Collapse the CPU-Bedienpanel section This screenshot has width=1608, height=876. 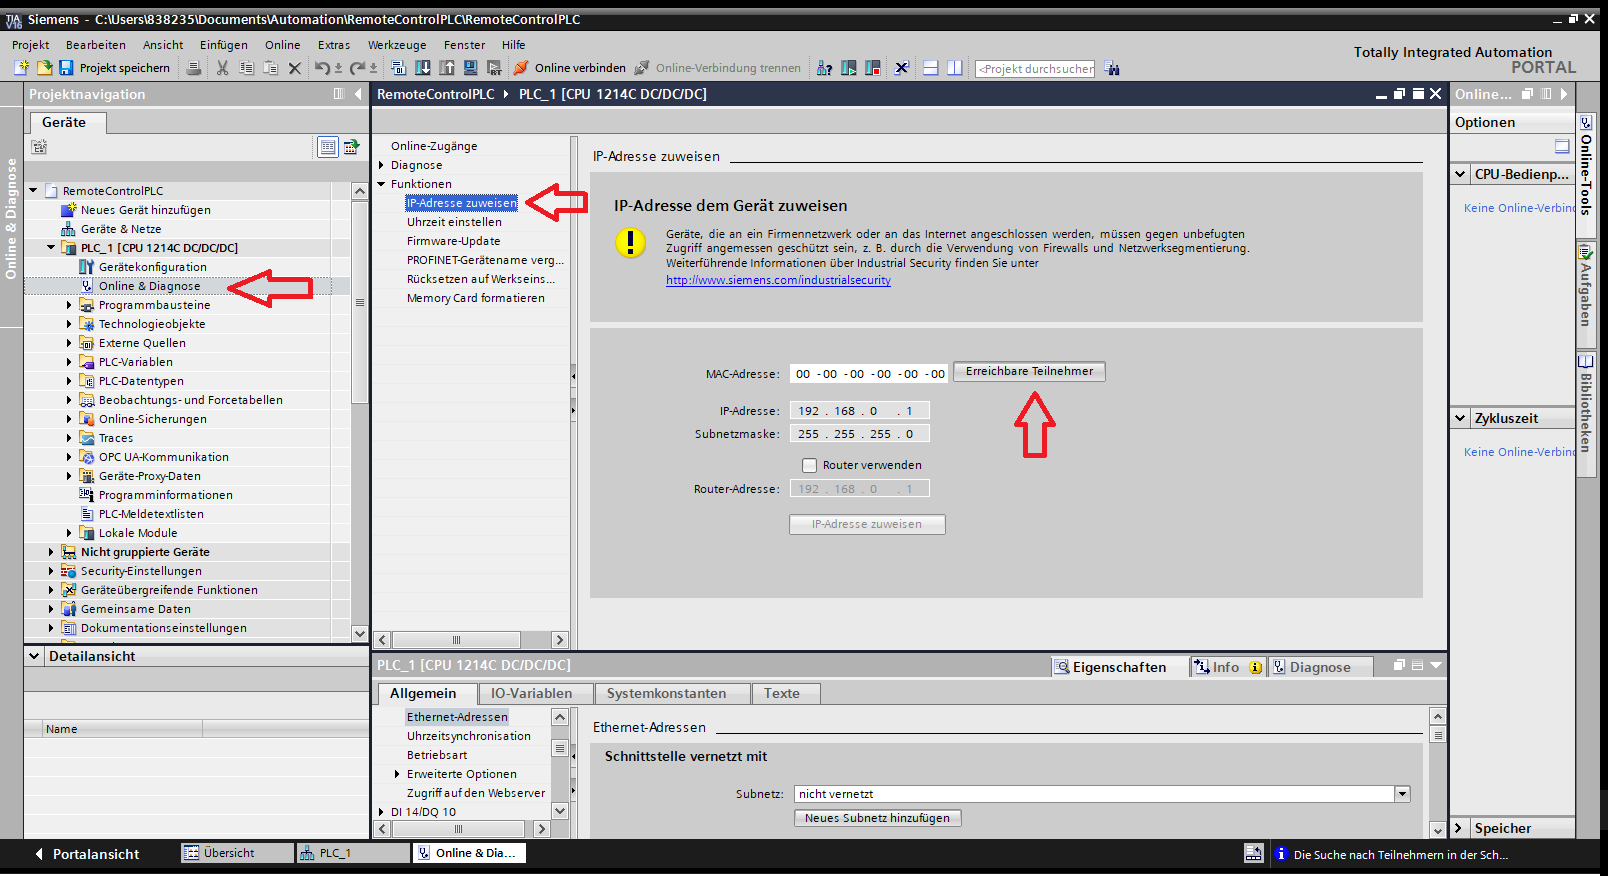tap(1460, 174)
